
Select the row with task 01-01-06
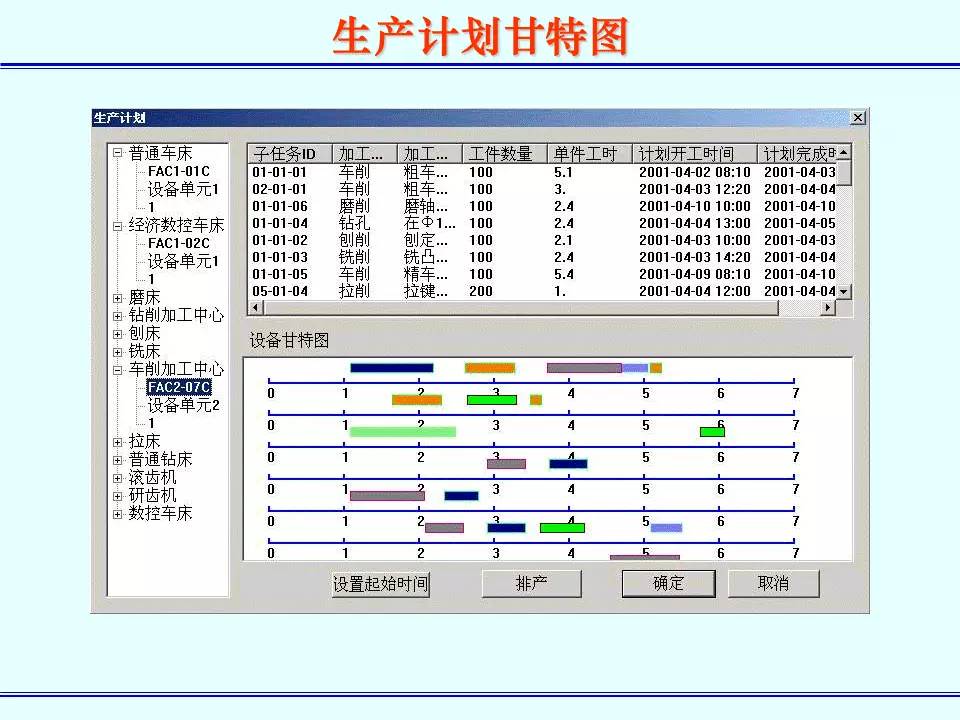pos(280,206)
